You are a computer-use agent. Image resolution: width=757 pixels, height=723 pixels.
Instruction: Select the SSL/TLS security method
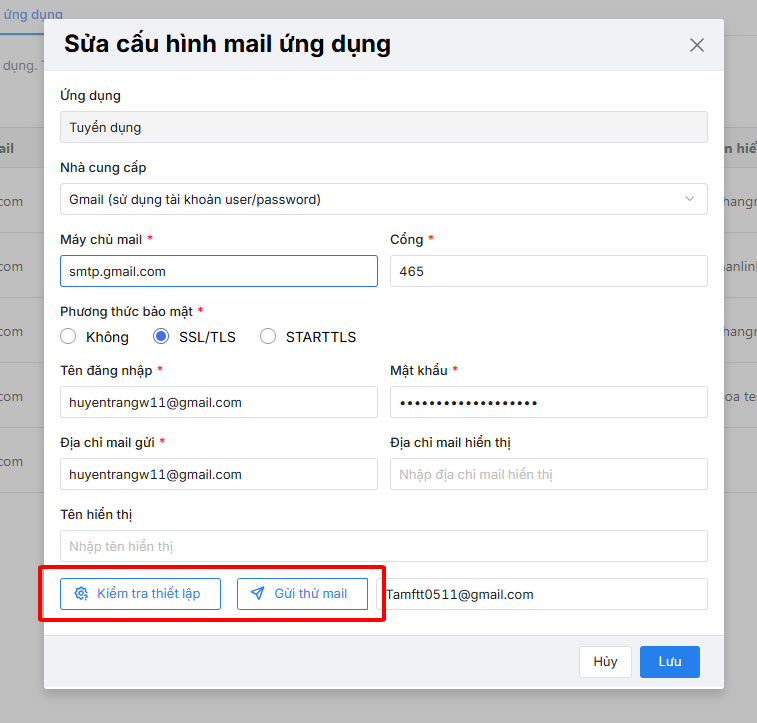[161, 337]
